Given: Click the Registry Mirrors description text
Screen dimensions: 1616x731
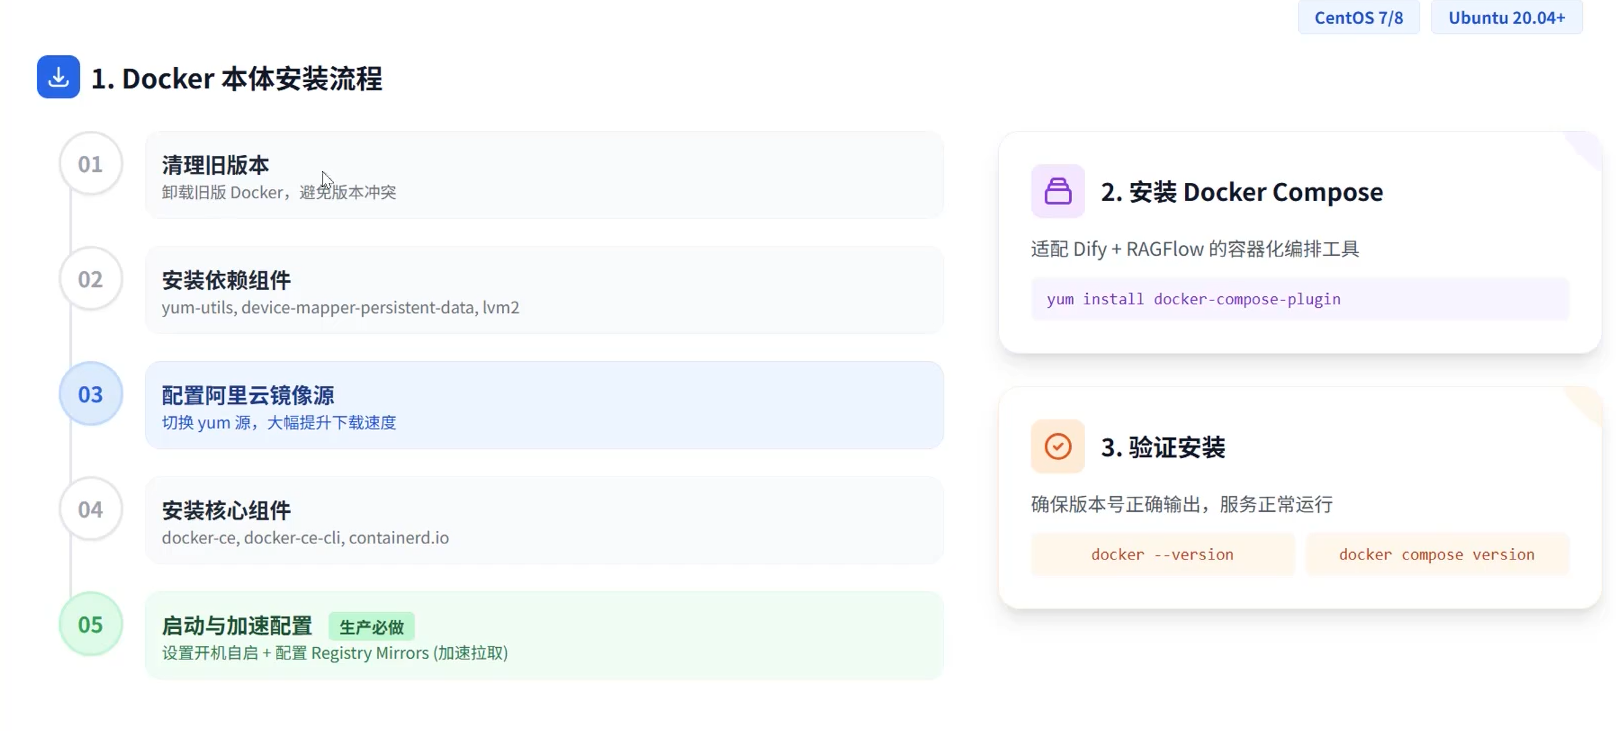Looking at the screenshot, I should click(335, 653).
